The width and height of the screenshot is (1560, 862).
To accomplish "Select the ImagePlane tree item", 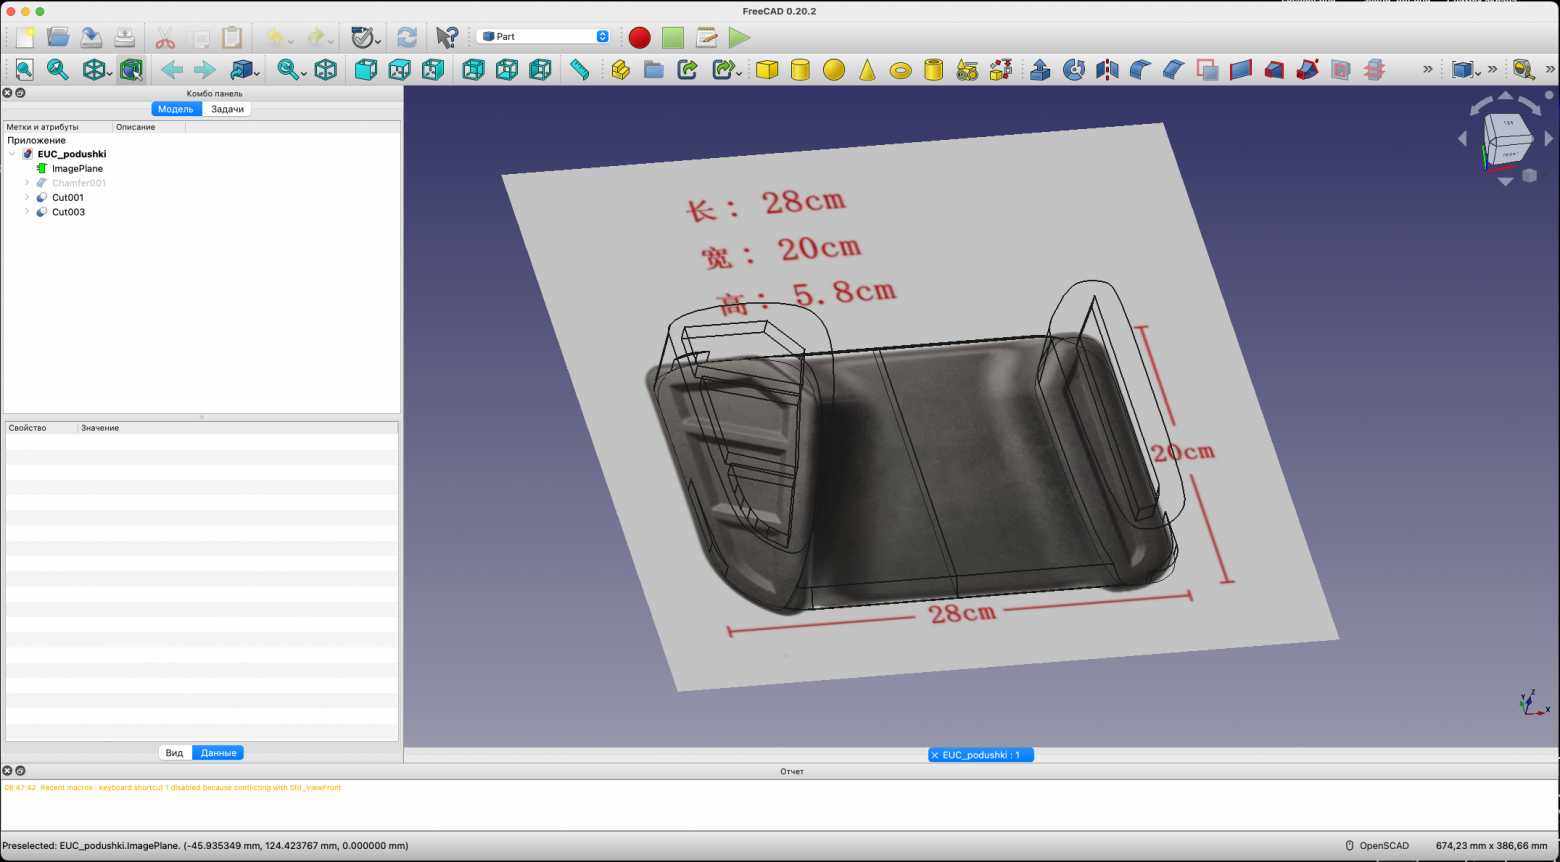I will (x=77, y=169).
